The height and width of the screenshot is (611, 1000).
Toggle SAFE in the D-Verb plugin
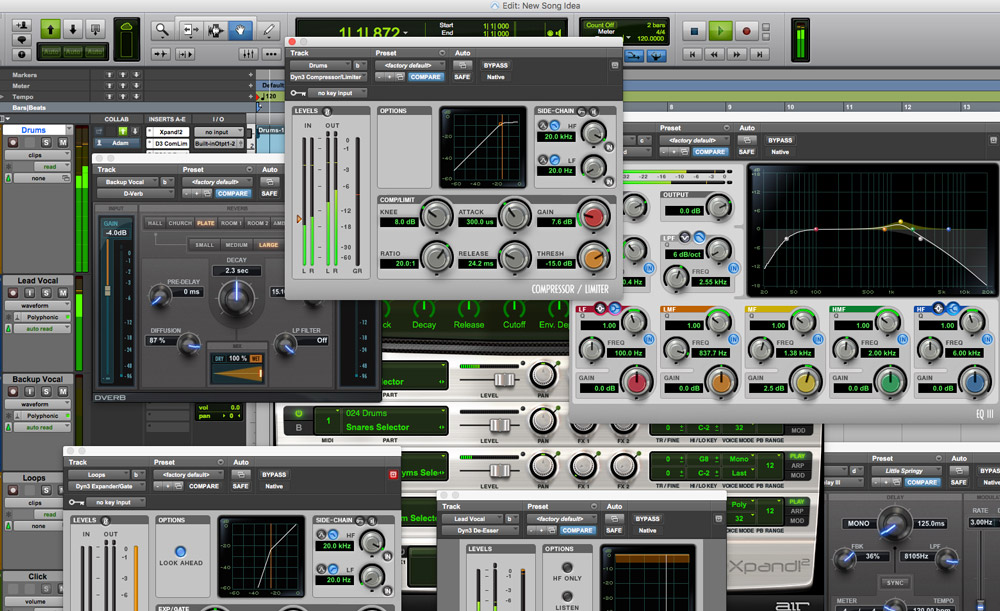pos(269,193)
